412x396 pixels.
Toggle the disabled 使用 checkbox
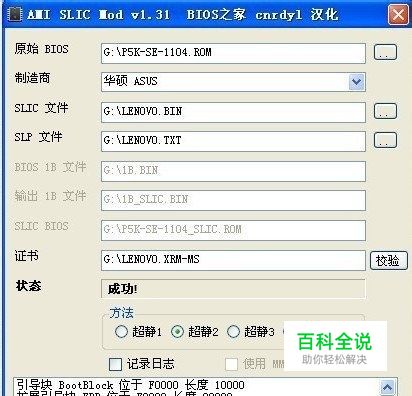point(231,364)
